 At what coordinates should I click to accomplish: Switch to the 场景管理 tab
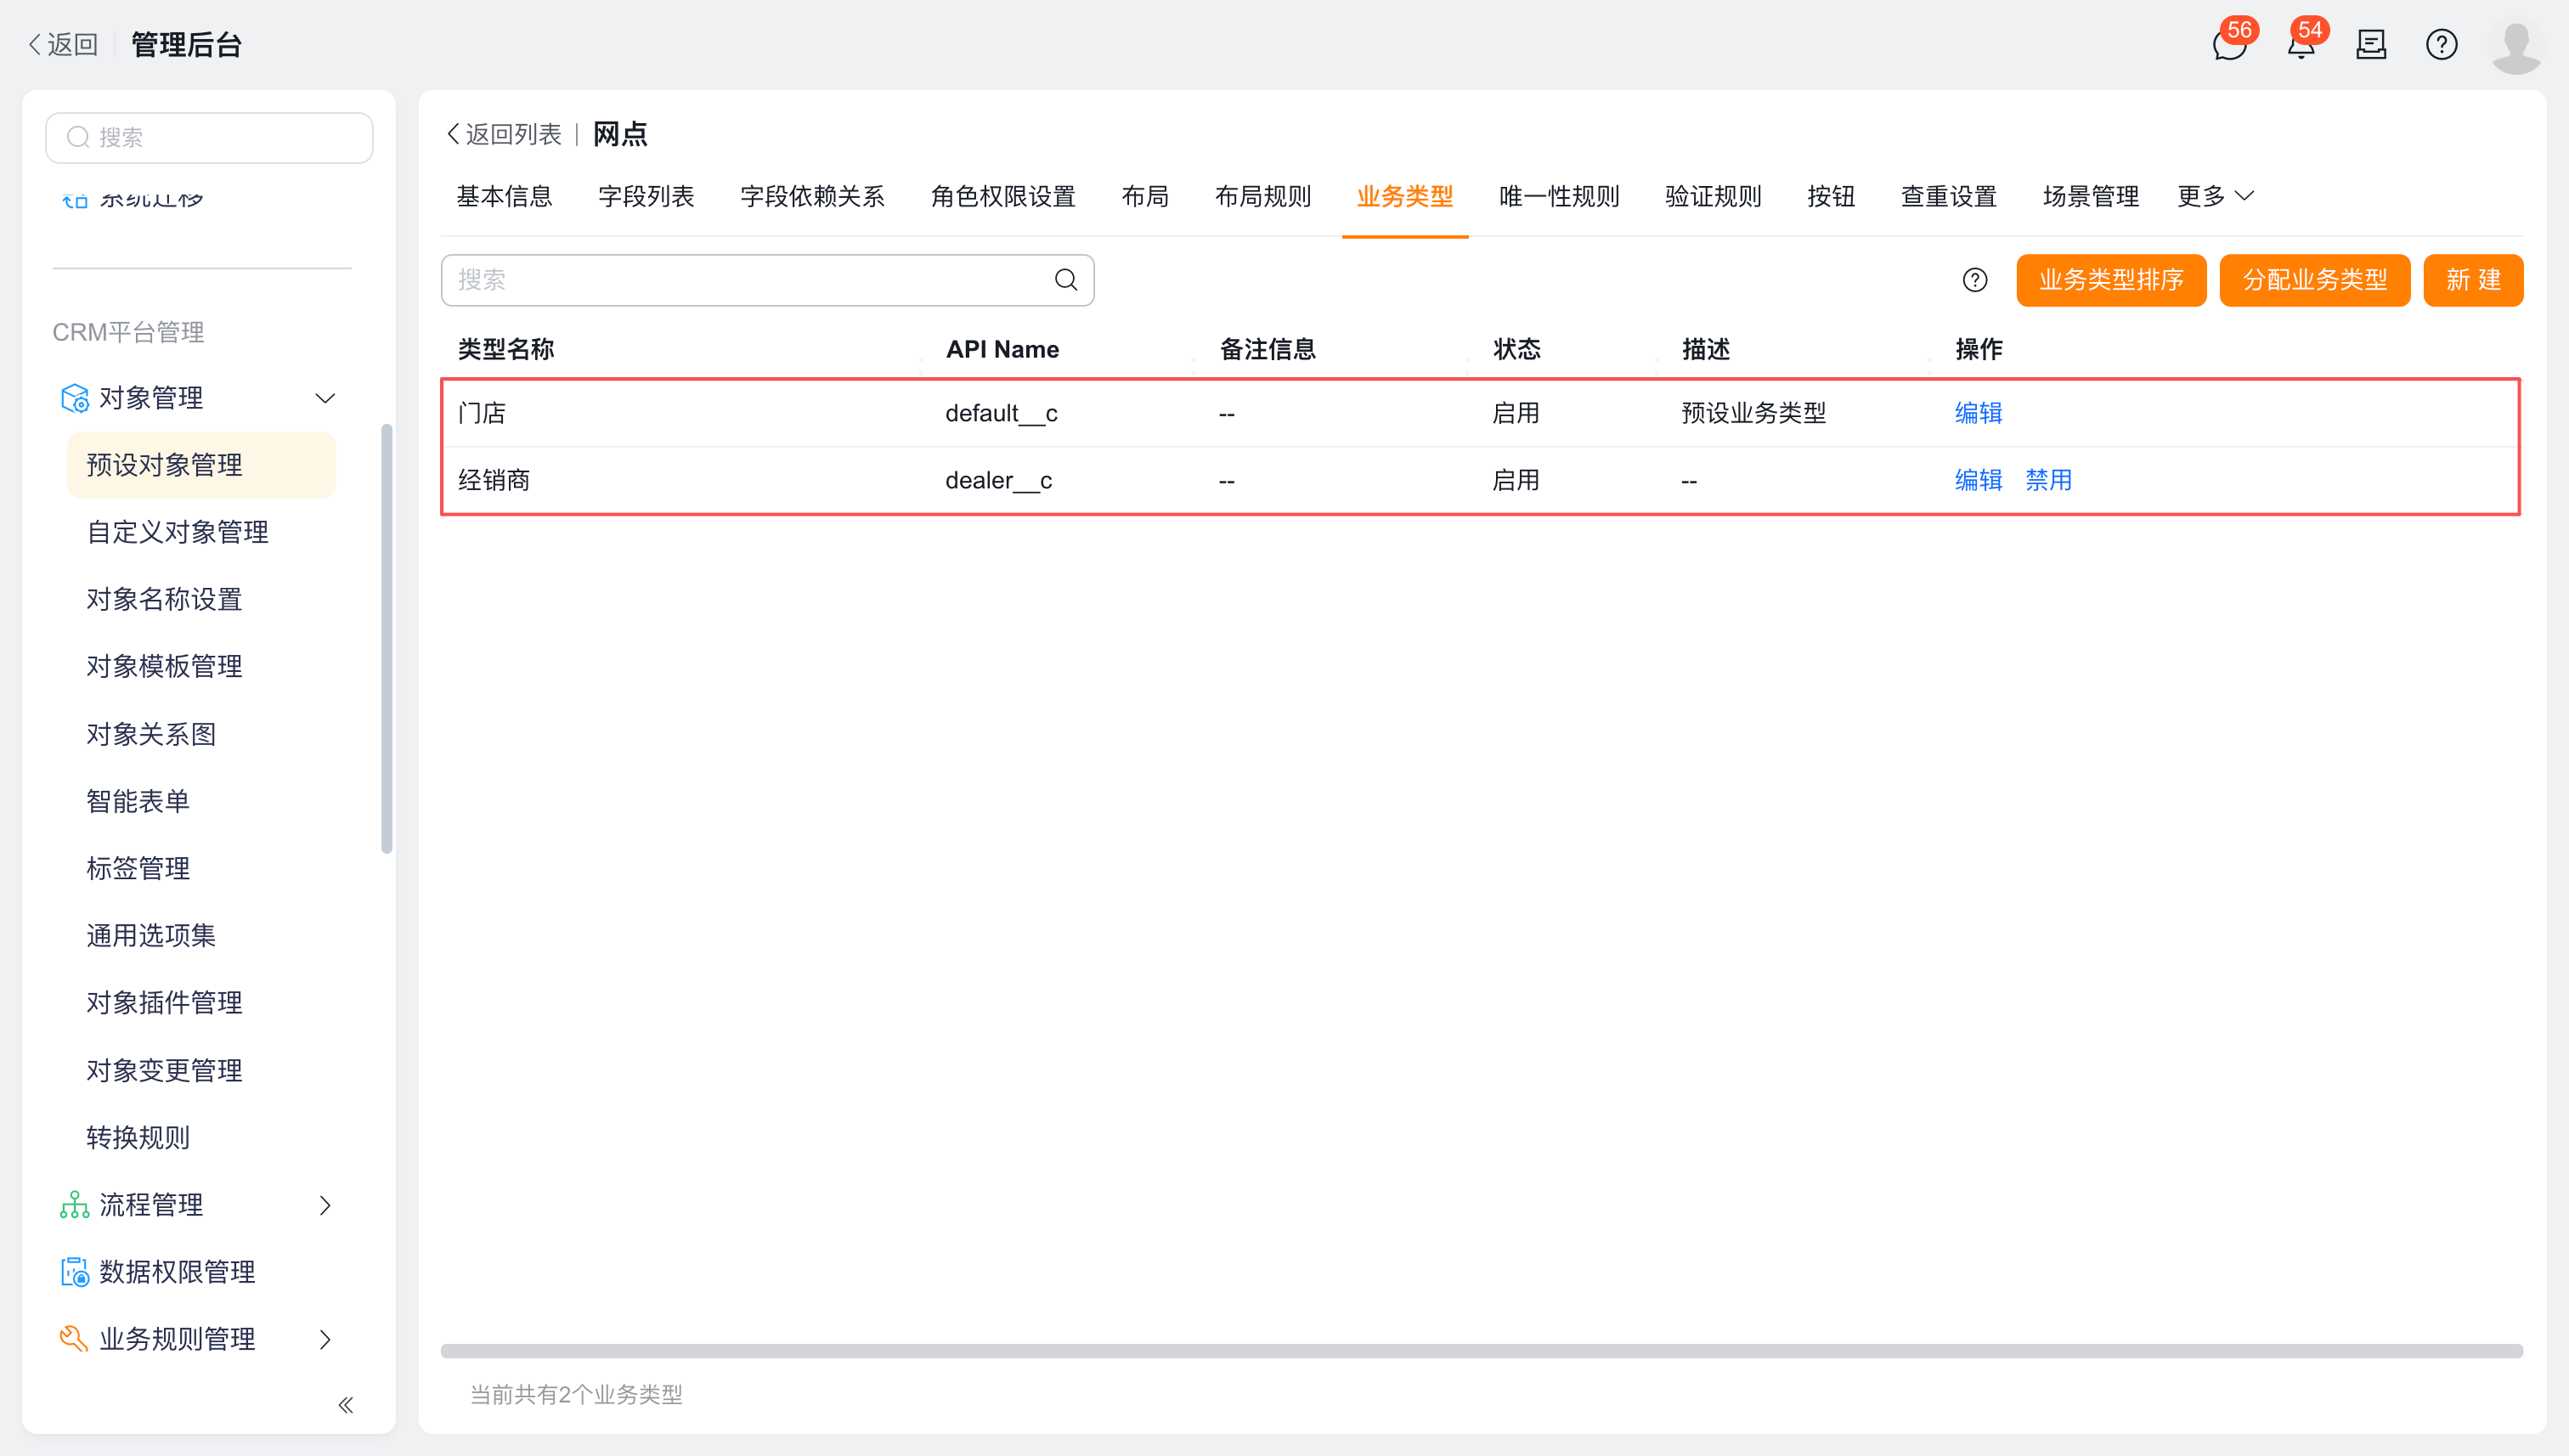coord(2090,196)
